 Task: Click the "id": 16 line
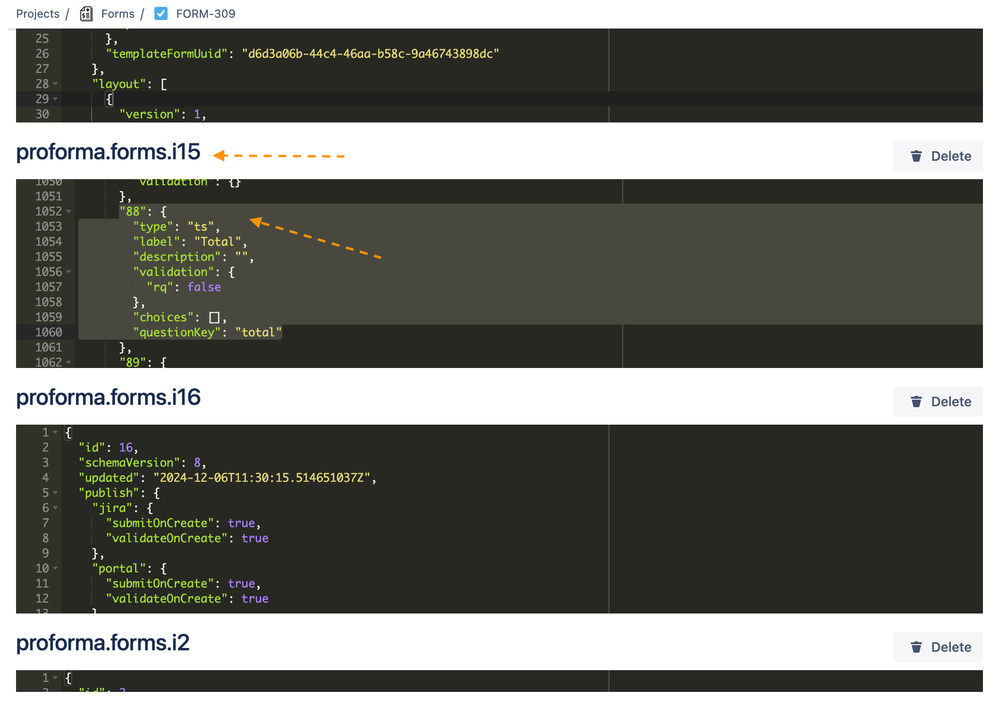pos(108,448)
